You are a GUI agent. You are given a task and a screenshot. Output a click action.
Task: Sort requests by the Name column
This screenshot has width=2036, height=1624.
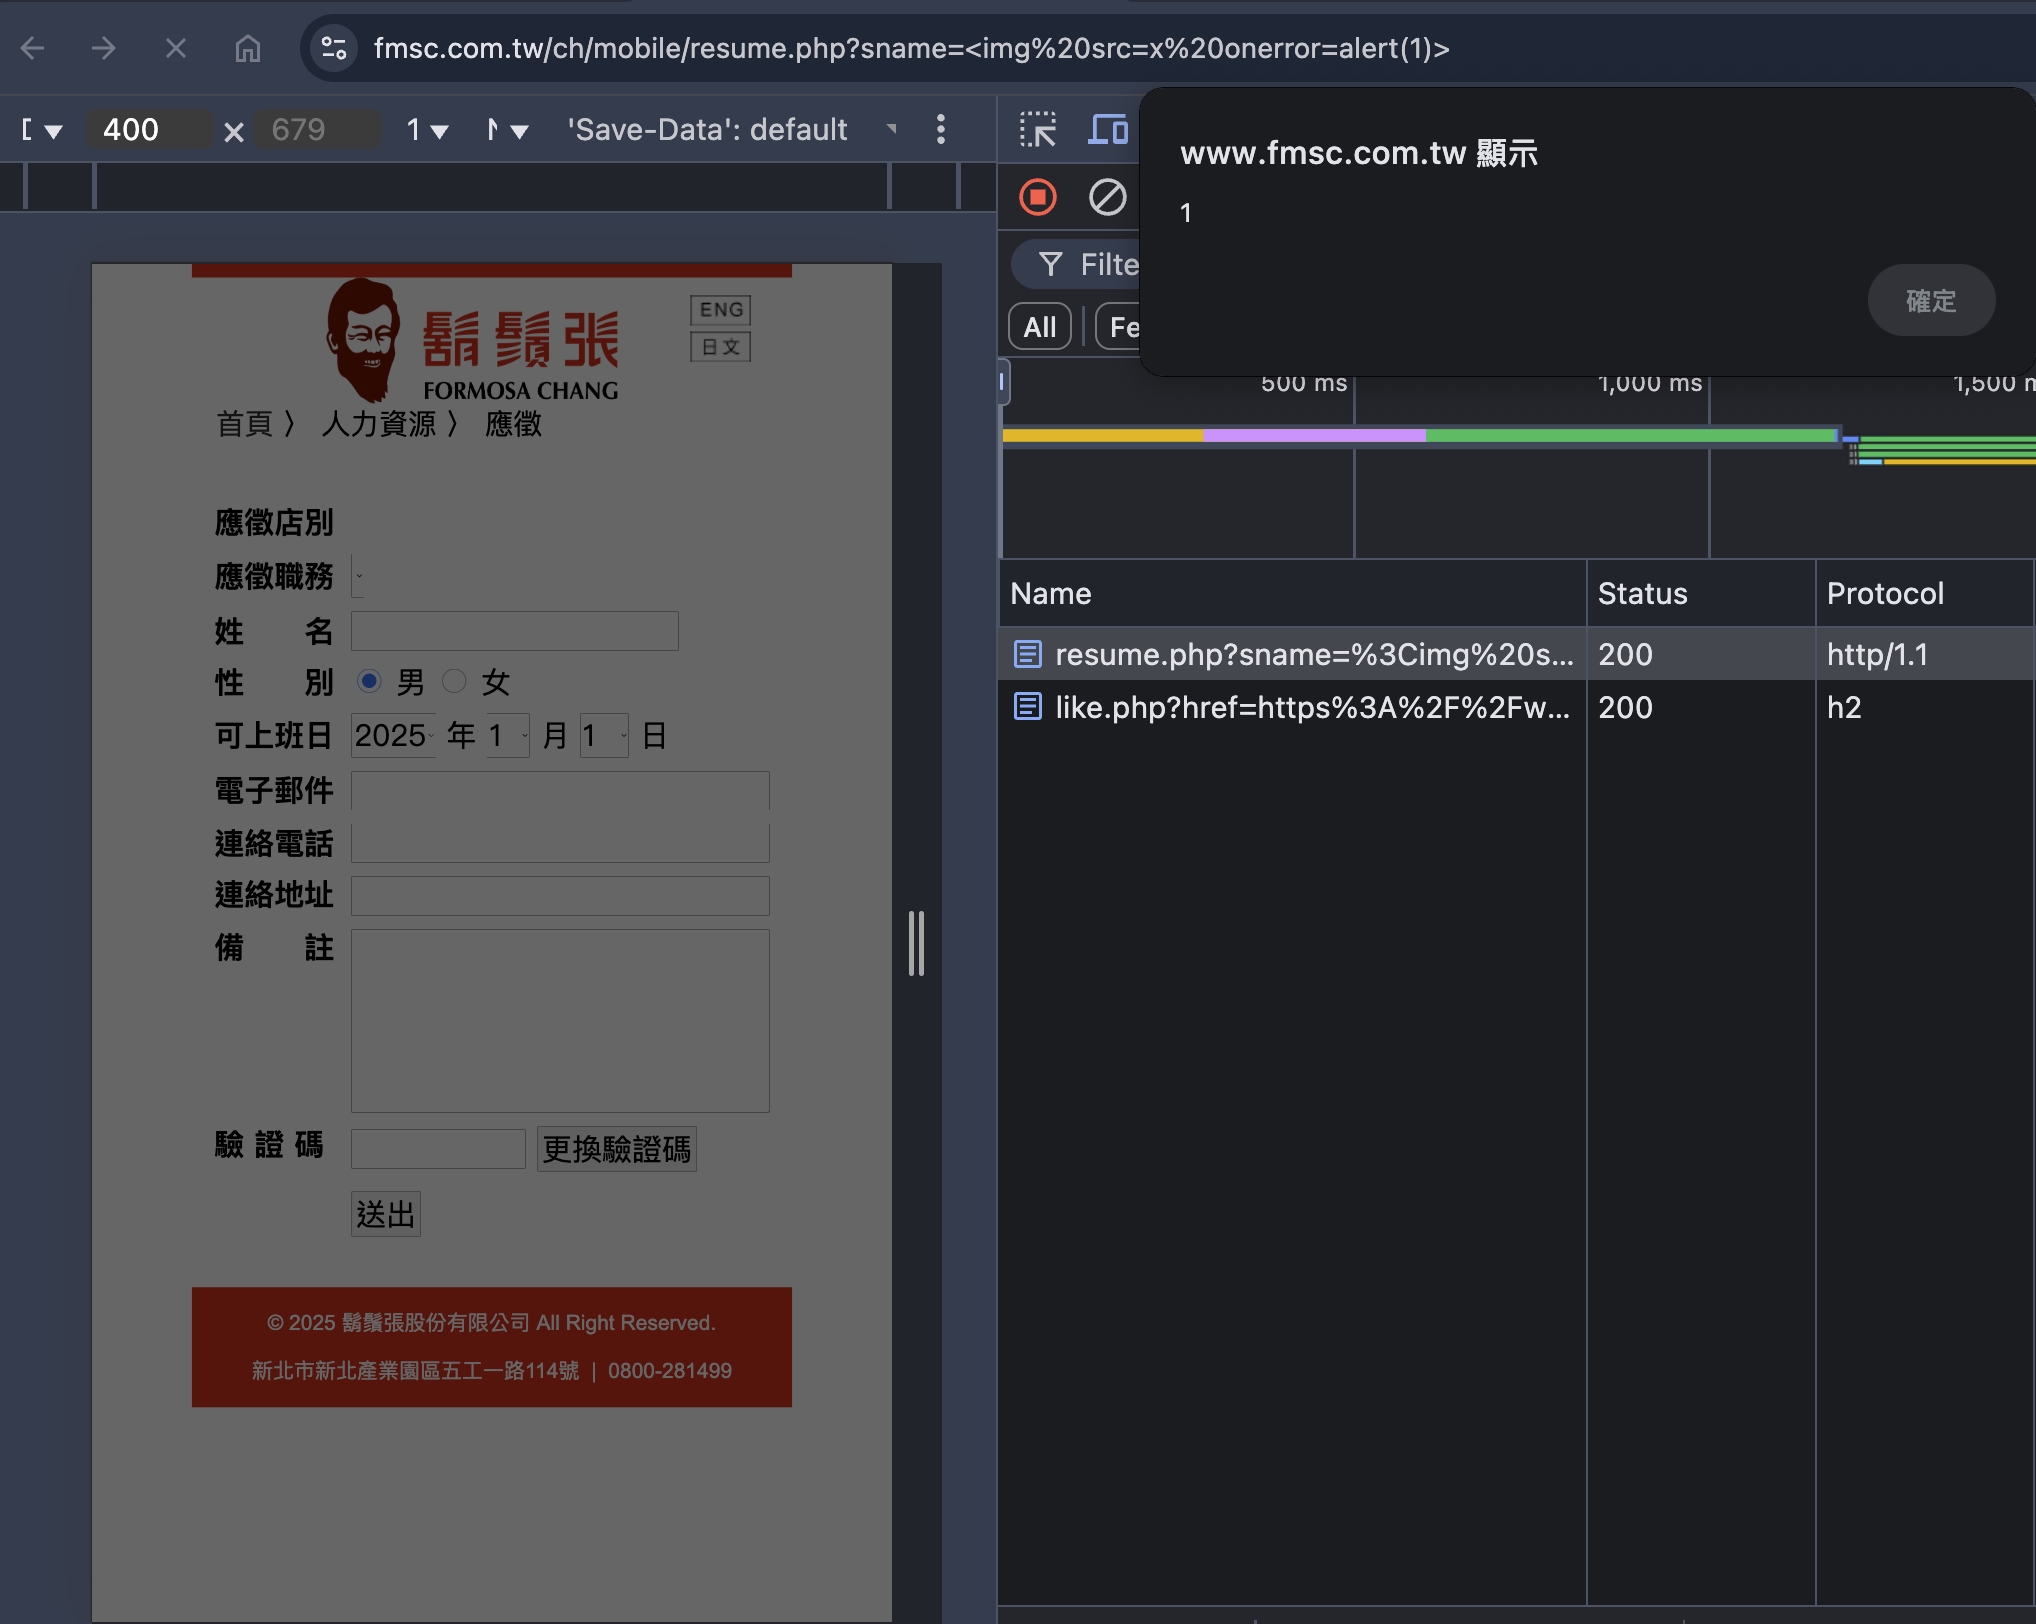click(1292, 593)
